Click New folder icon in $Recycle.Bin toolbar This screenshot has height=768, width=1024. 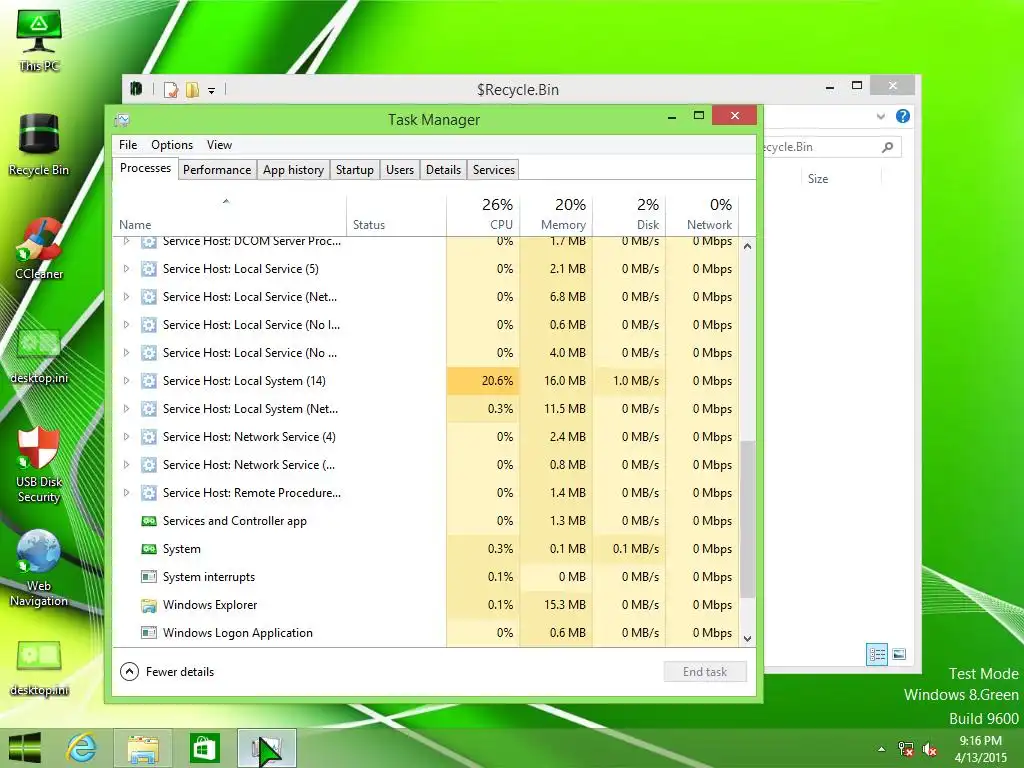point(192,89)
